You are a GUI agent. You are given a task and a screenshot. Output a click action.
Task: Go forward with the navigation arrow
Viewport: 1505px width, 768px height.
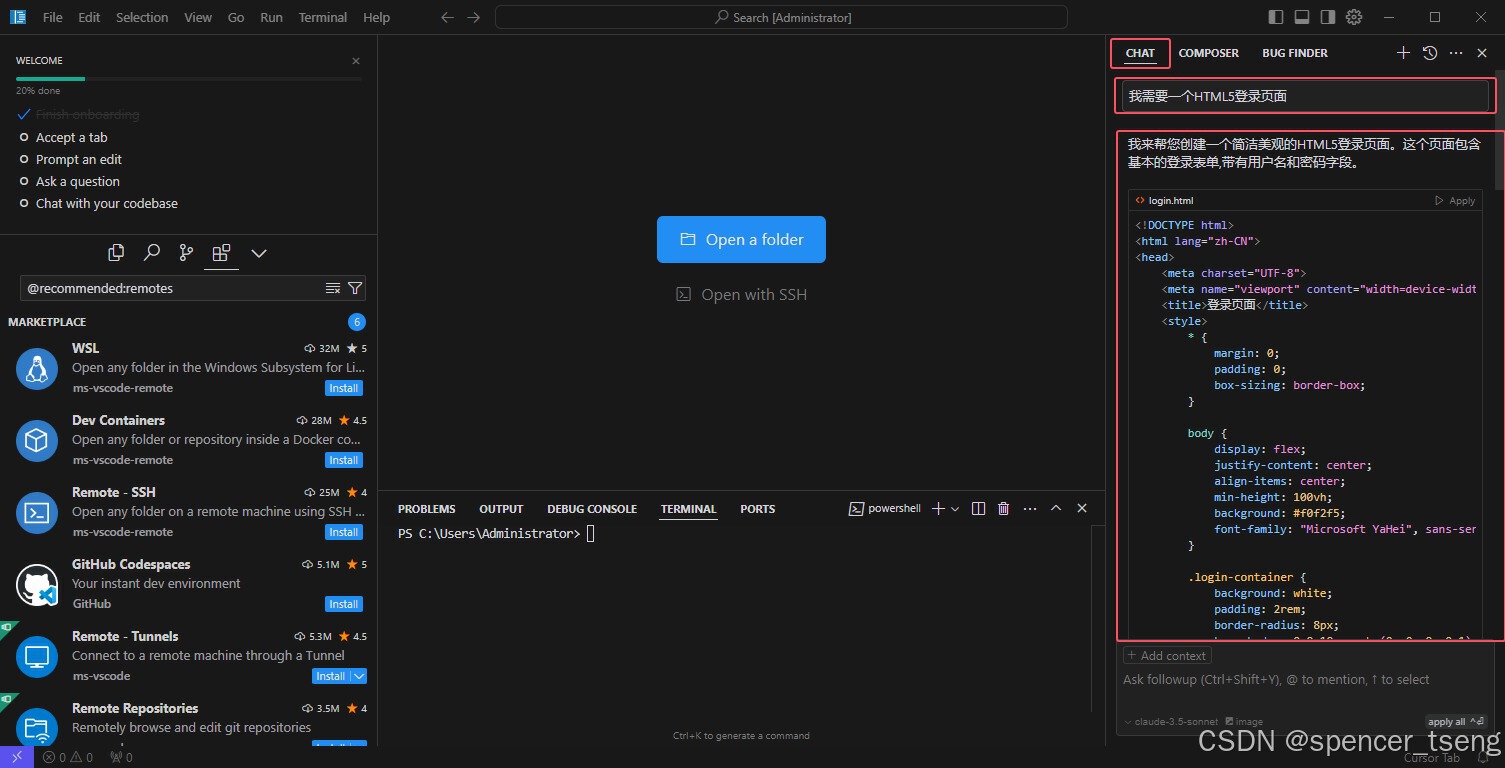pos(474,17)
